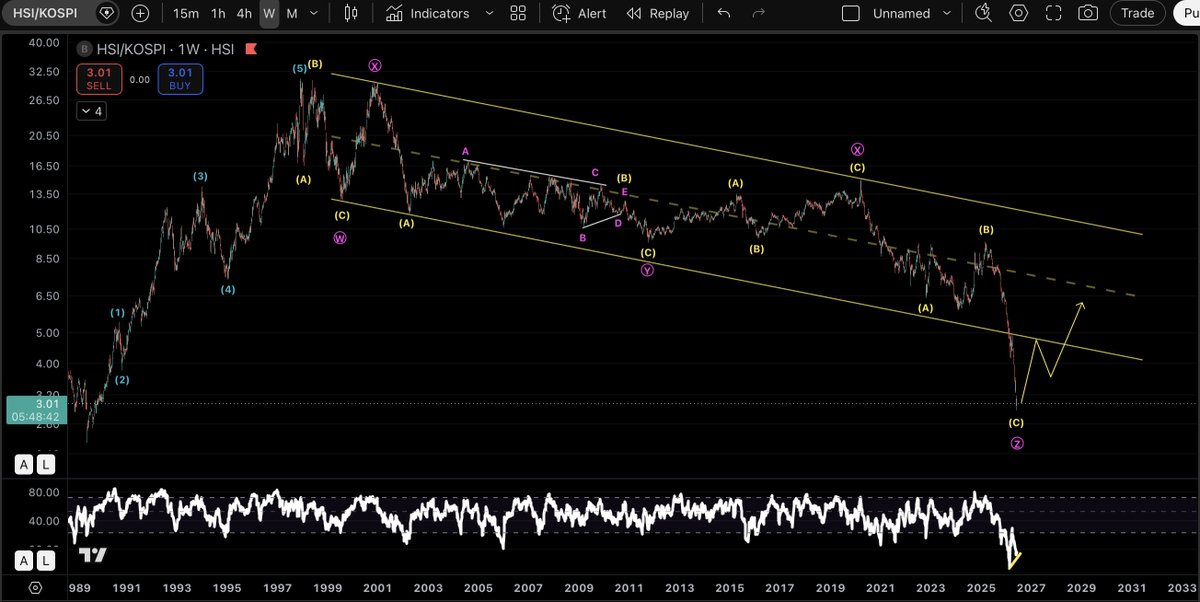Select the blue (3) wave label
This screenshot has width=1200, height=602.
[200, 177]
